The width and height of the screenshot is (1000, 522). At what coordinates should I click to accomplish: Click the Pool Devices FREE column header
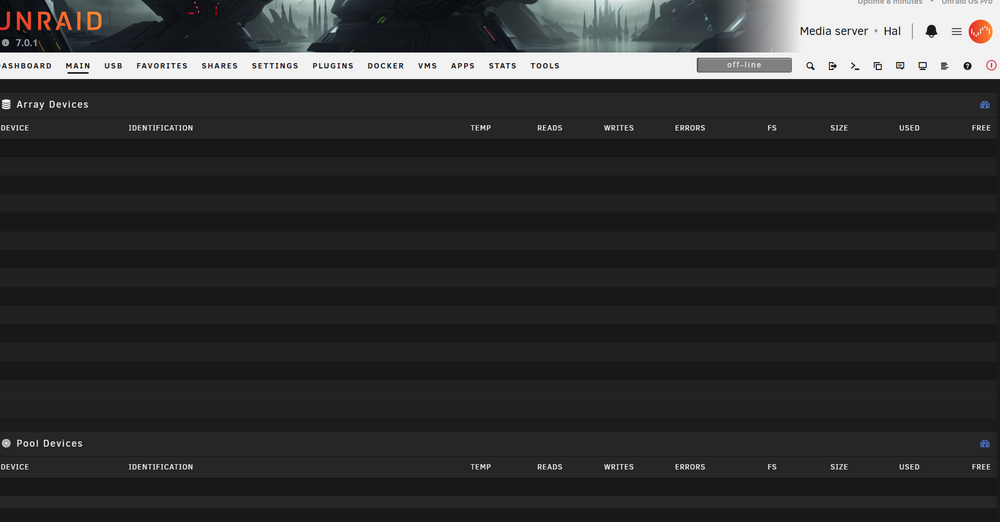[x=981, y=467]
